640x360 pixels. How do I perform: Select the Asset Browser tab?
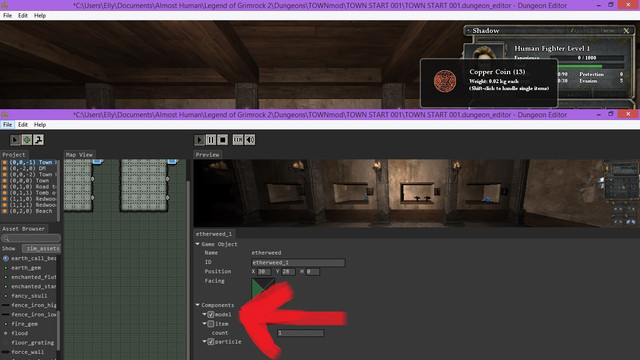[x=24, y=229]
